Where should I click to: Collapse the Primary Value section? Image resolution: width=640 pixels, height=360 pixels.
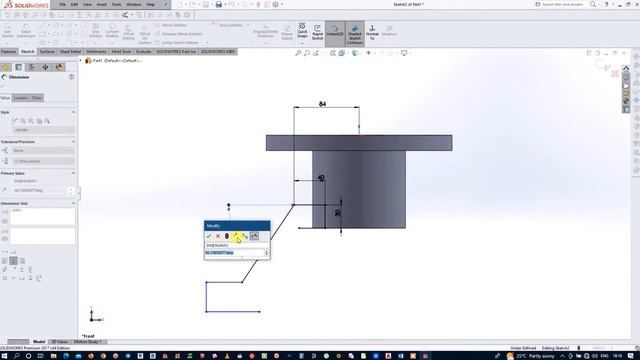click(73, 173)
